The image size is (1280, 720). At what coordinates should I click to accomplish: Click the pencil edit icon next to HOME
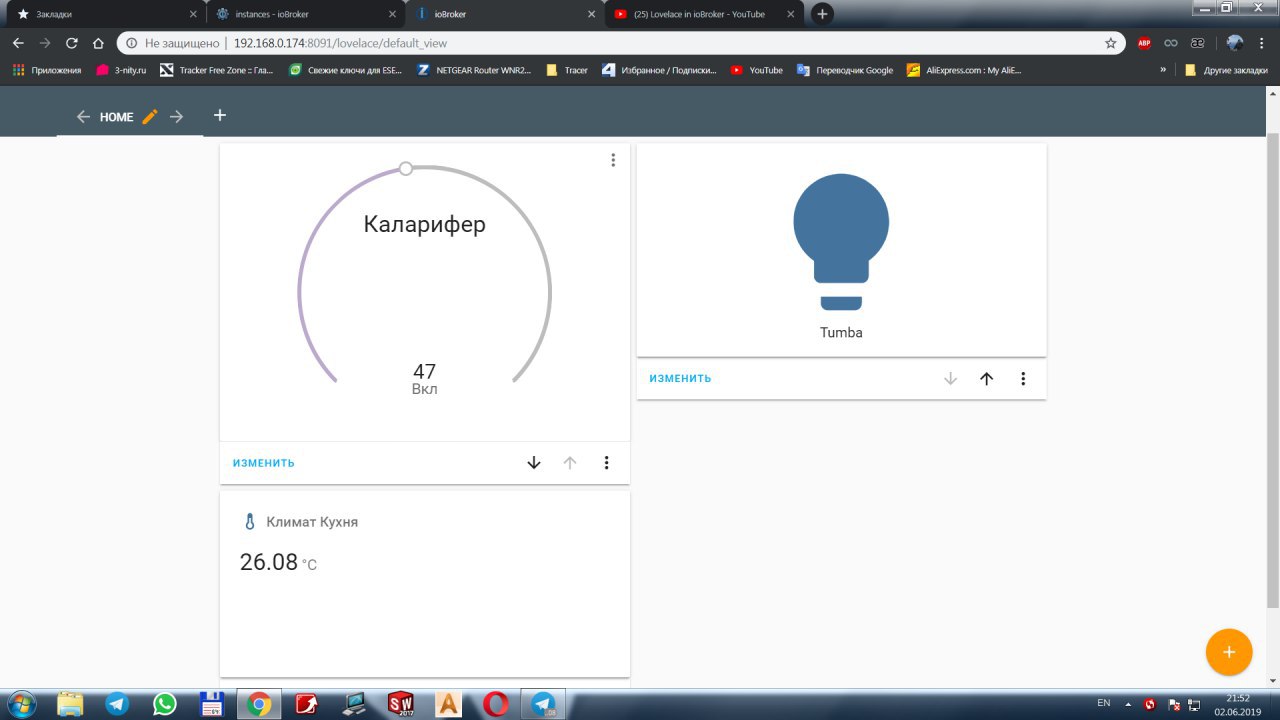[x=150, y=117]
